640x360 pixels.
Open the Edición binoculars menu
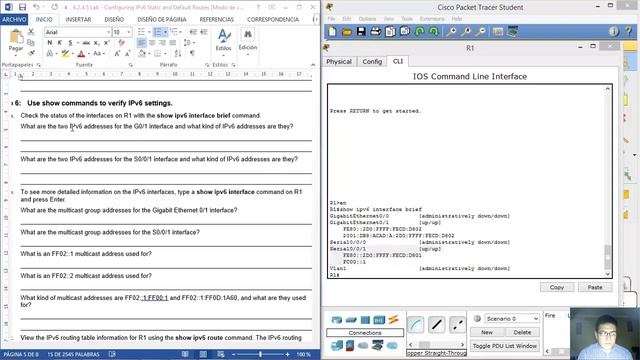pos(248,42)
